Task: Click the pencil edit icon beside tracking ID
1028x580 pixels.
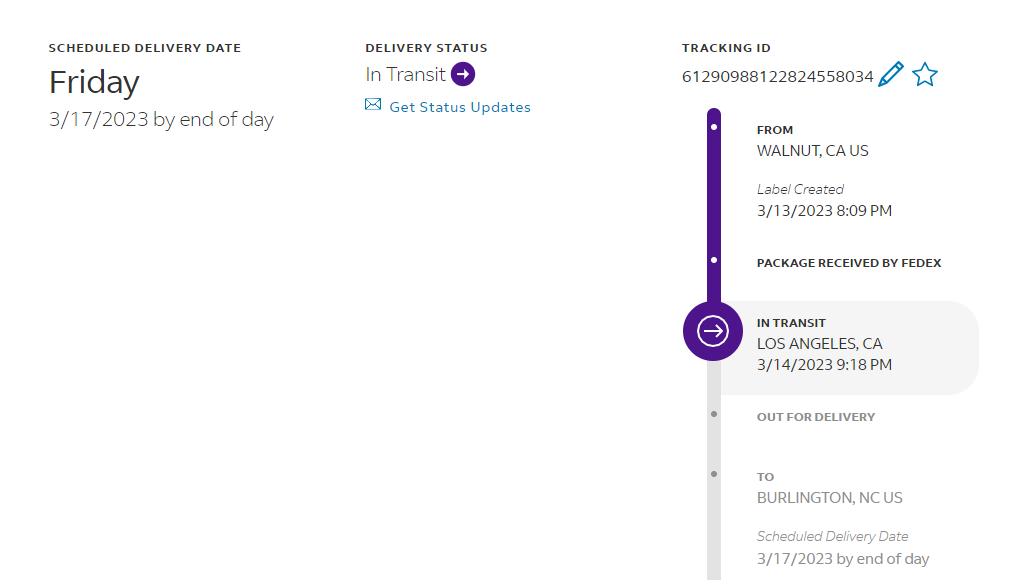Action: (x=890, y=75)
